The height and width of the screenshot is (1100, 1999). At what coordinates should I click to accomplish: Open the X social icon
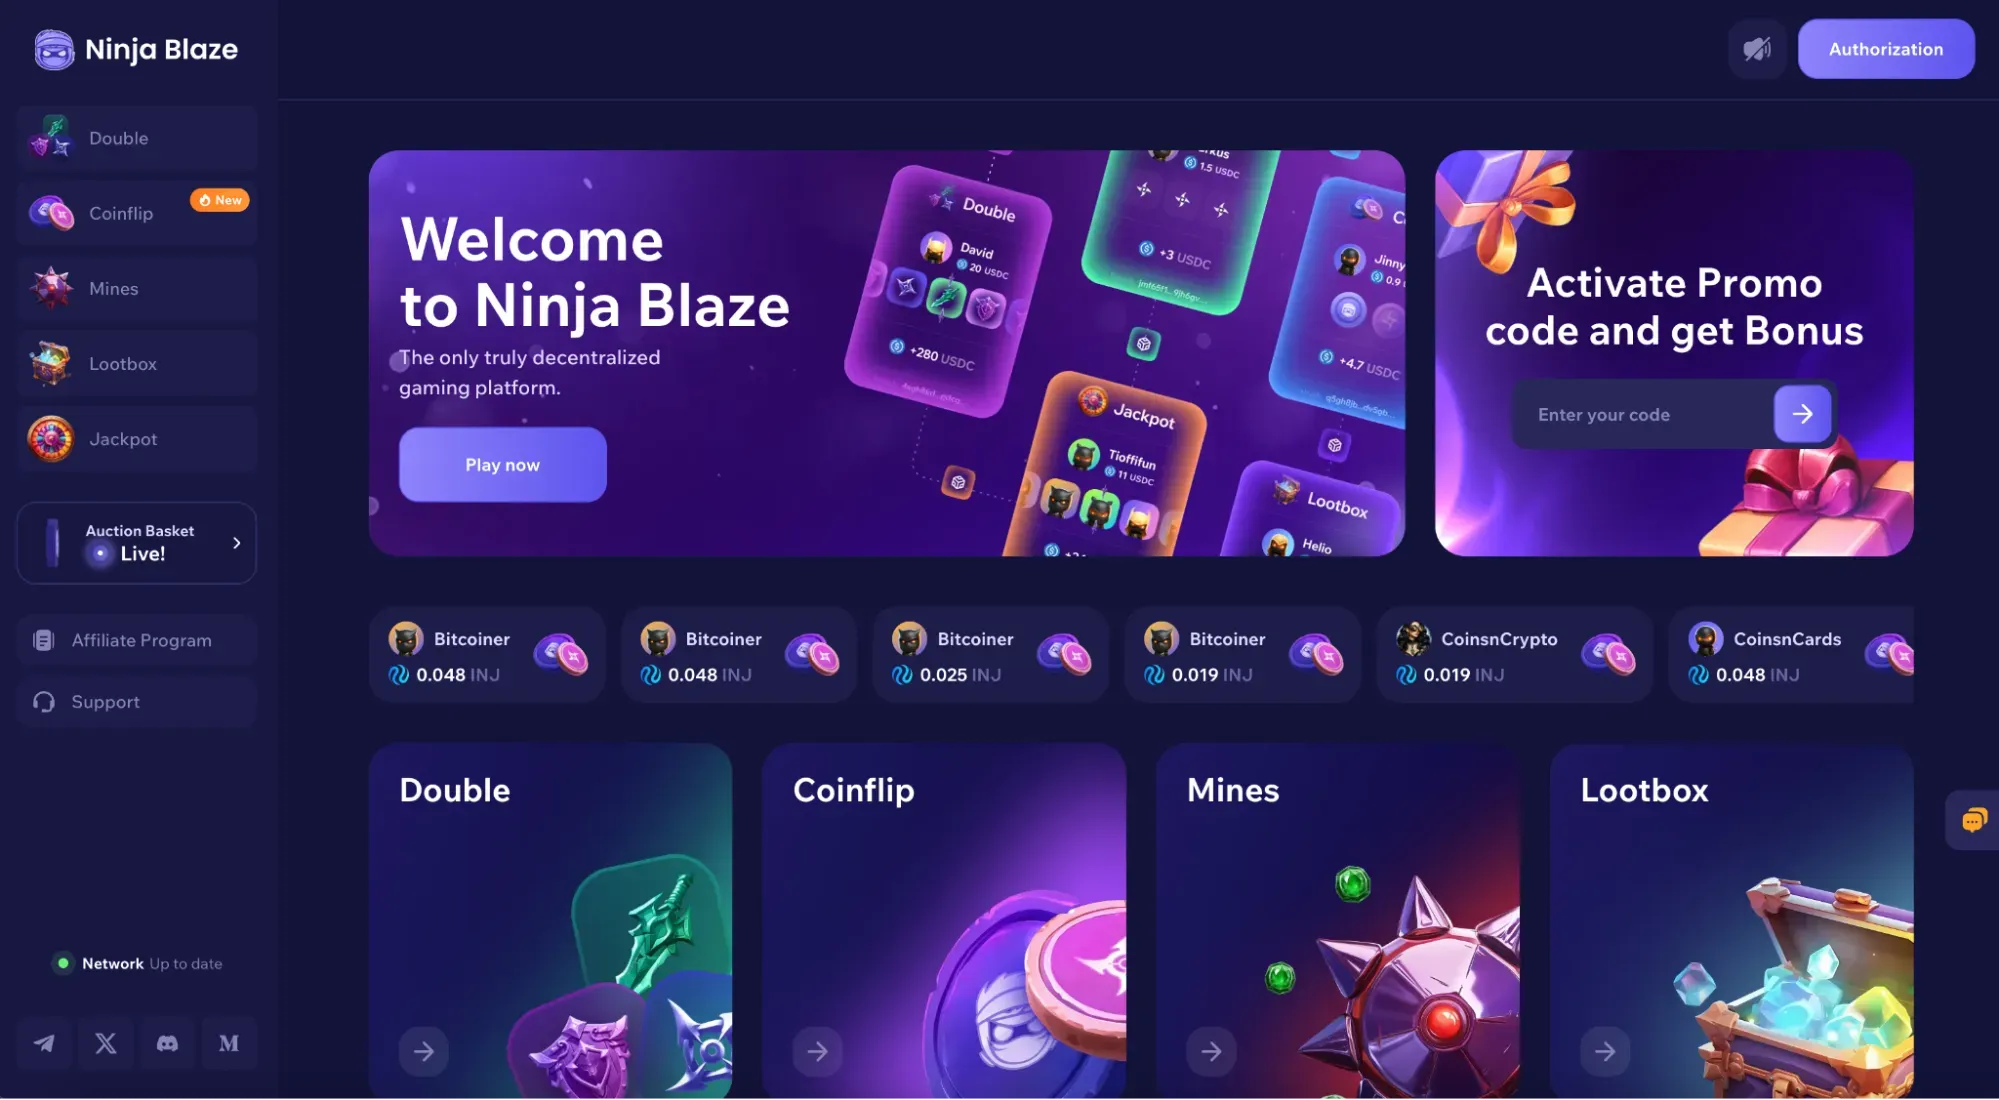pos(106,1044)
